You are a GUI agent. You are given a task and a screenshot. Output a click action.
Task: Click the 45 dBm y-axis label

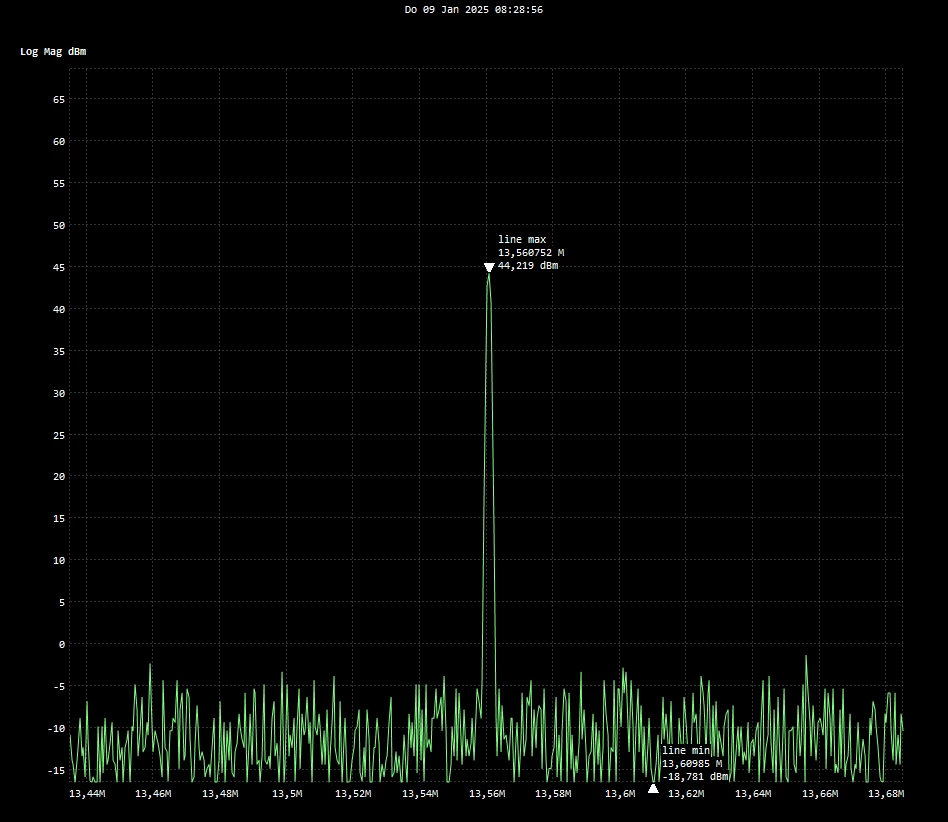tap(59, 267)
